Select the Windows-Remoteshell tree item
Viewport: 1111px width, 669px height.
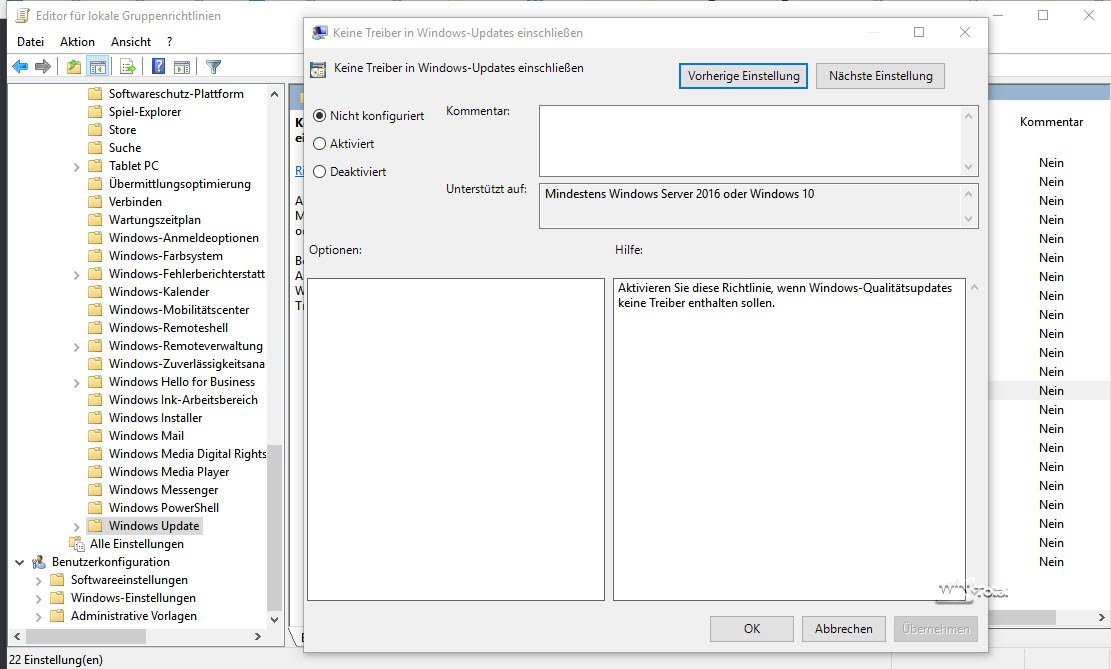pyautogui.click(x=168, y=327)
